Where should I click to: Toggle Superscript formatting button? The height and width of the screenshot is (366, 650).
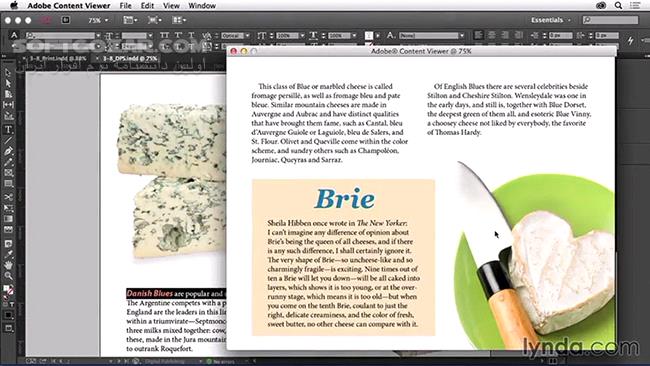click(x=191, y=36)
